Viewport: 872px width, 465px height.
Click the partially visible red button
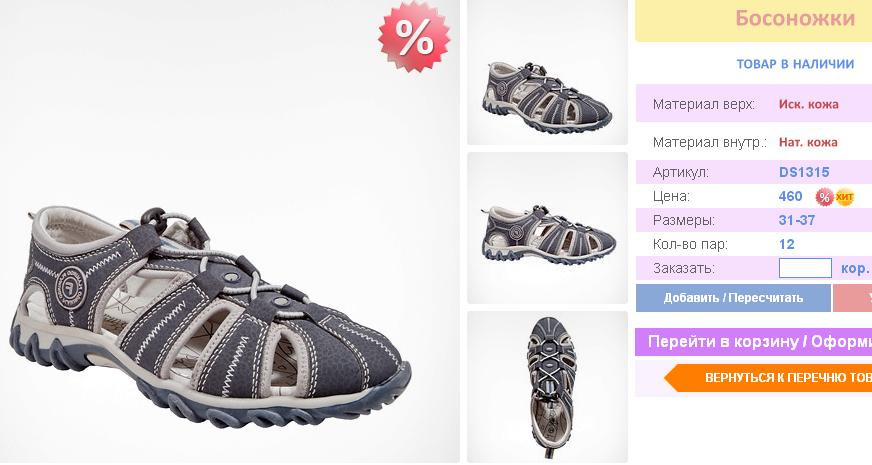point(853,298)
